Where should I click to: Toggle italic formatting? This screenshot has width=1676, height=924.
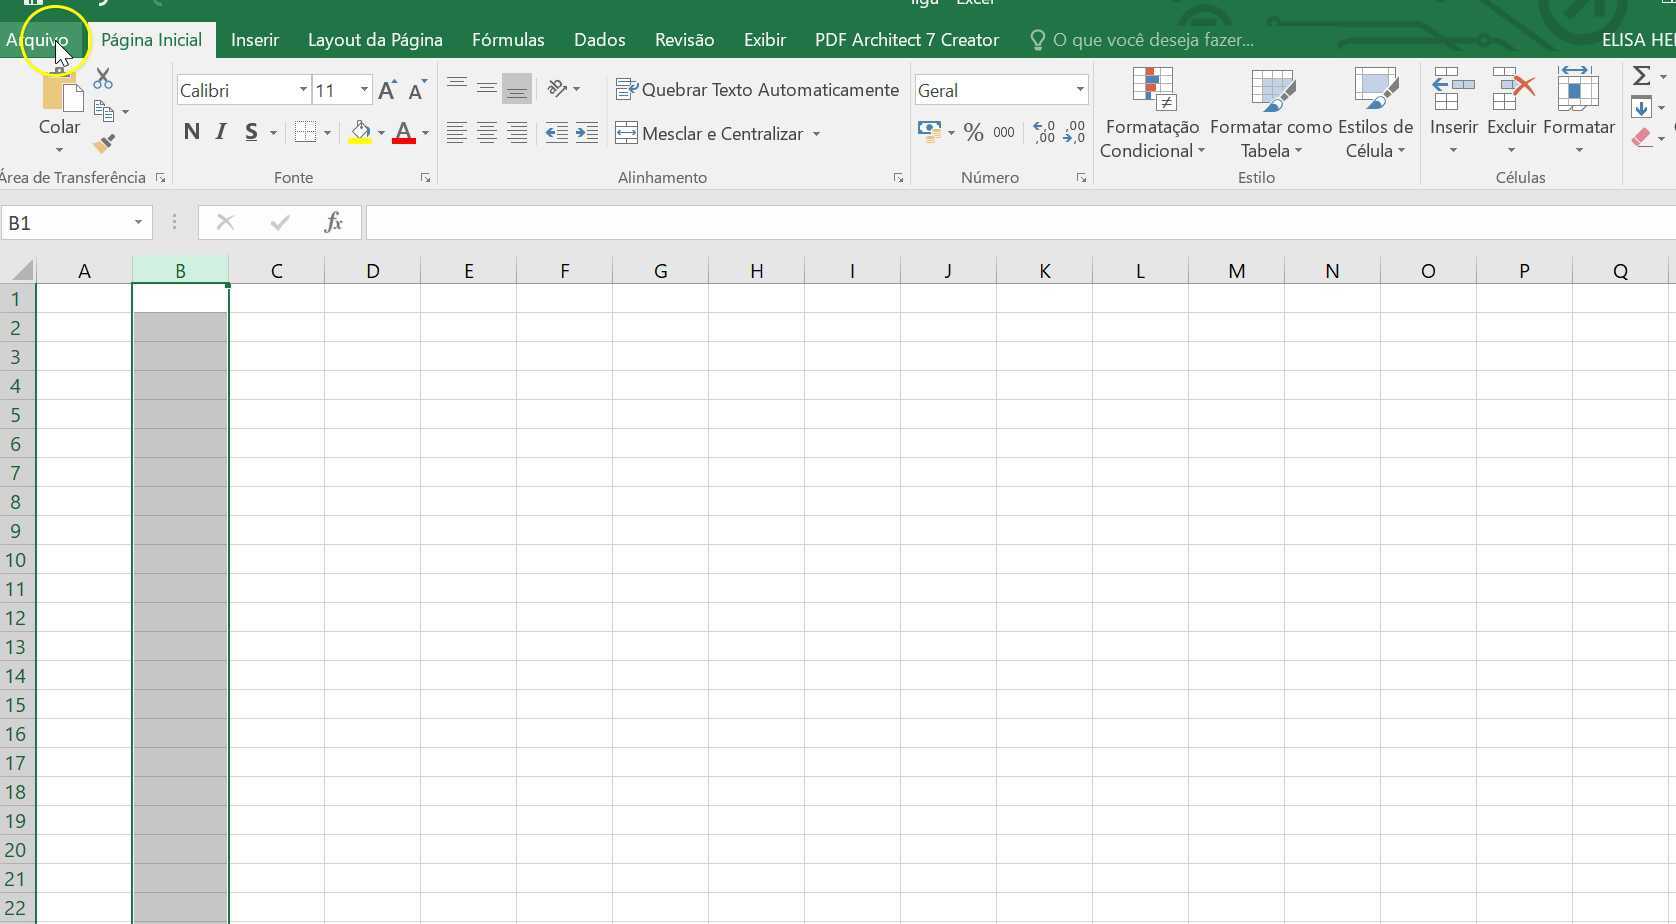[x=221, y=131]
